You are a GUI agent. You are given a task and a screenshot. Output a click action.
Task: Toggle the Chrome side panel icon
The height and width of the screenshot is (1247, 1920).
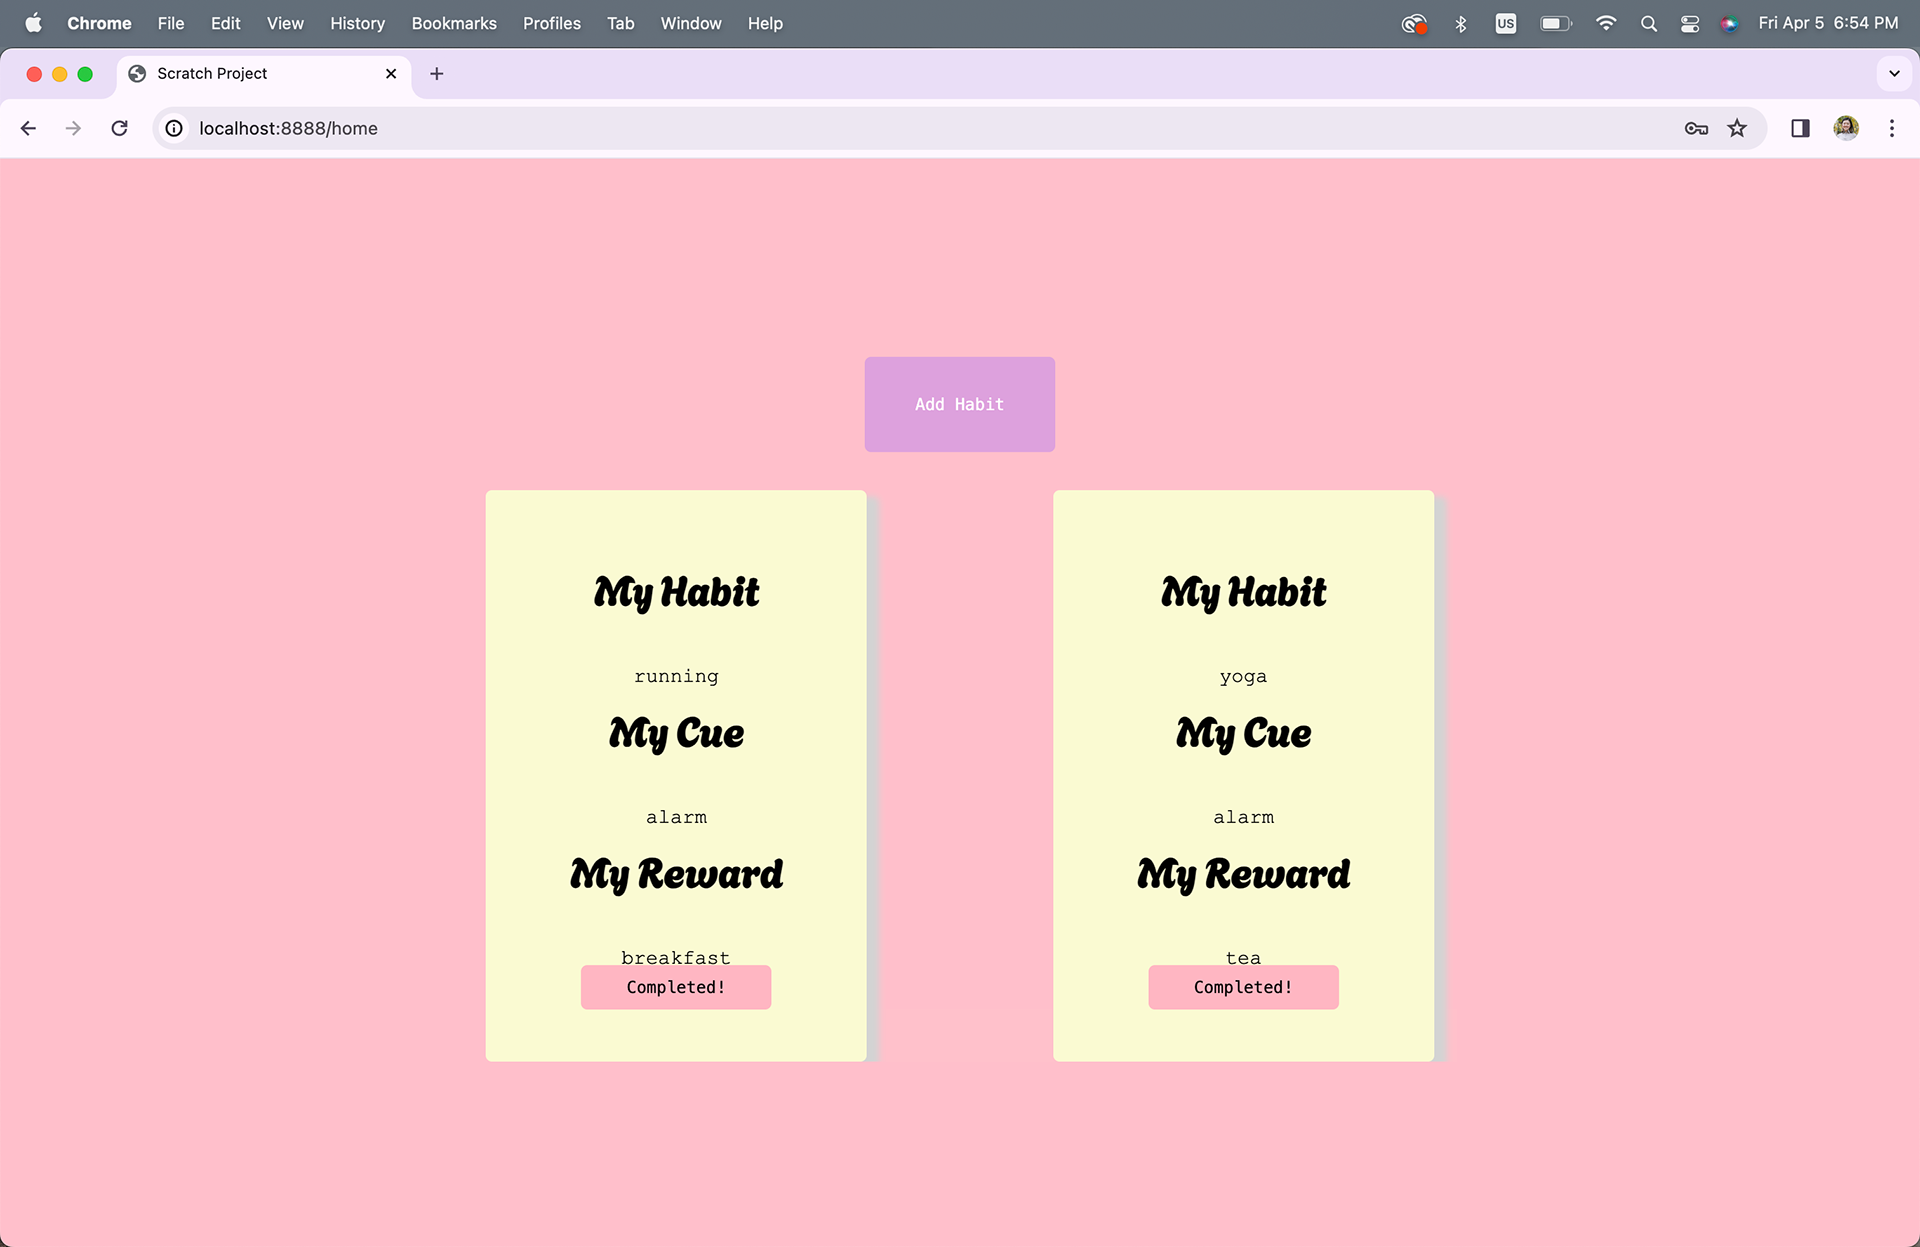(1800, 128)
